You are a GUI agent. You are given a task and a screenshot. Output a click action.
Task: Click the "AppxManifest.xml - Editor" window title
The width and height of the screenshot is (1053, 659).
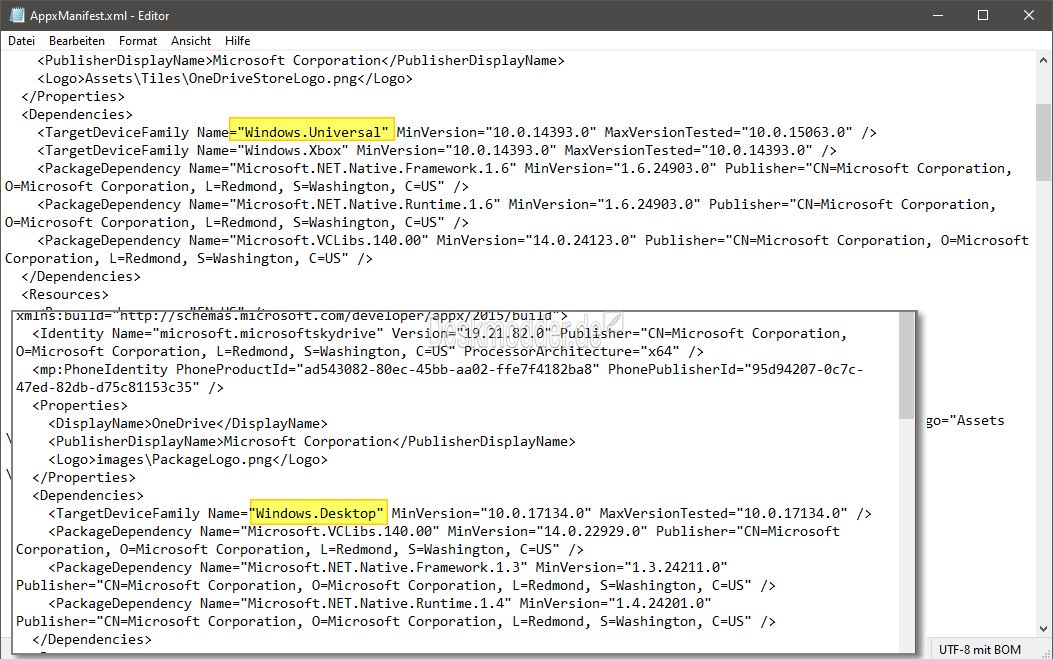point(99,15)
